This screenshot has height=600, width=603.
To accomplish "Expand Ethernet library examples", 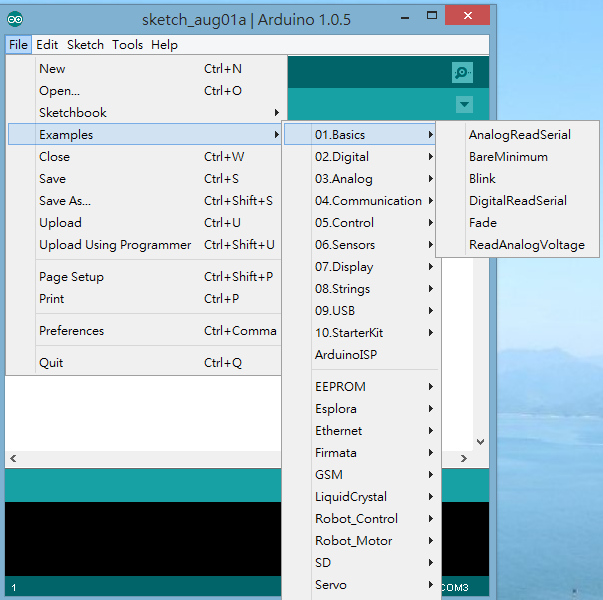I will pyautogui.click(x=361, y=430).
